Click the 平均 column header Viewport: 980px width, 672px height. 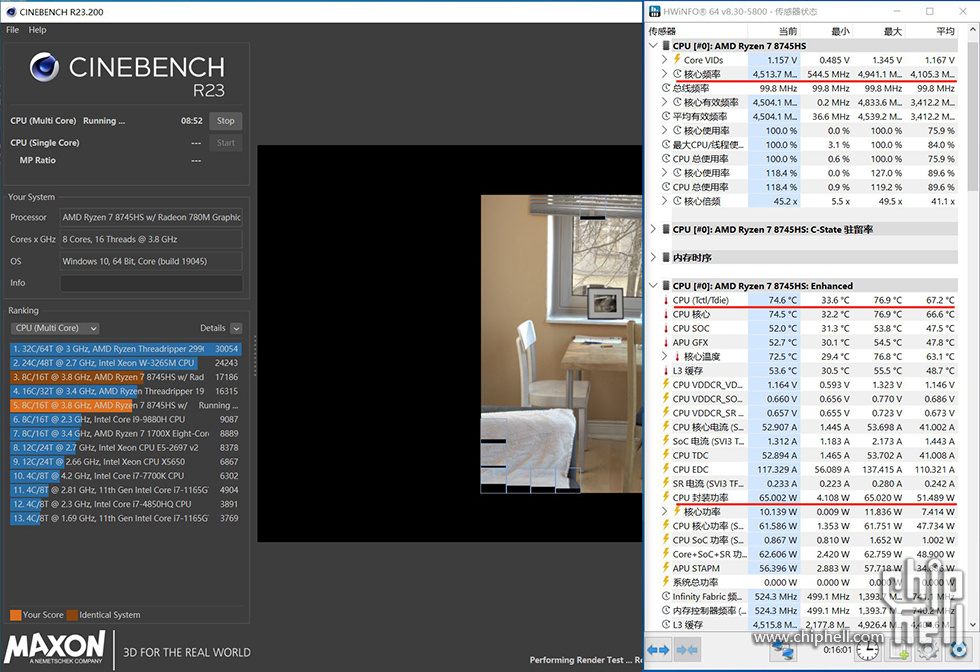pos(932,31)
